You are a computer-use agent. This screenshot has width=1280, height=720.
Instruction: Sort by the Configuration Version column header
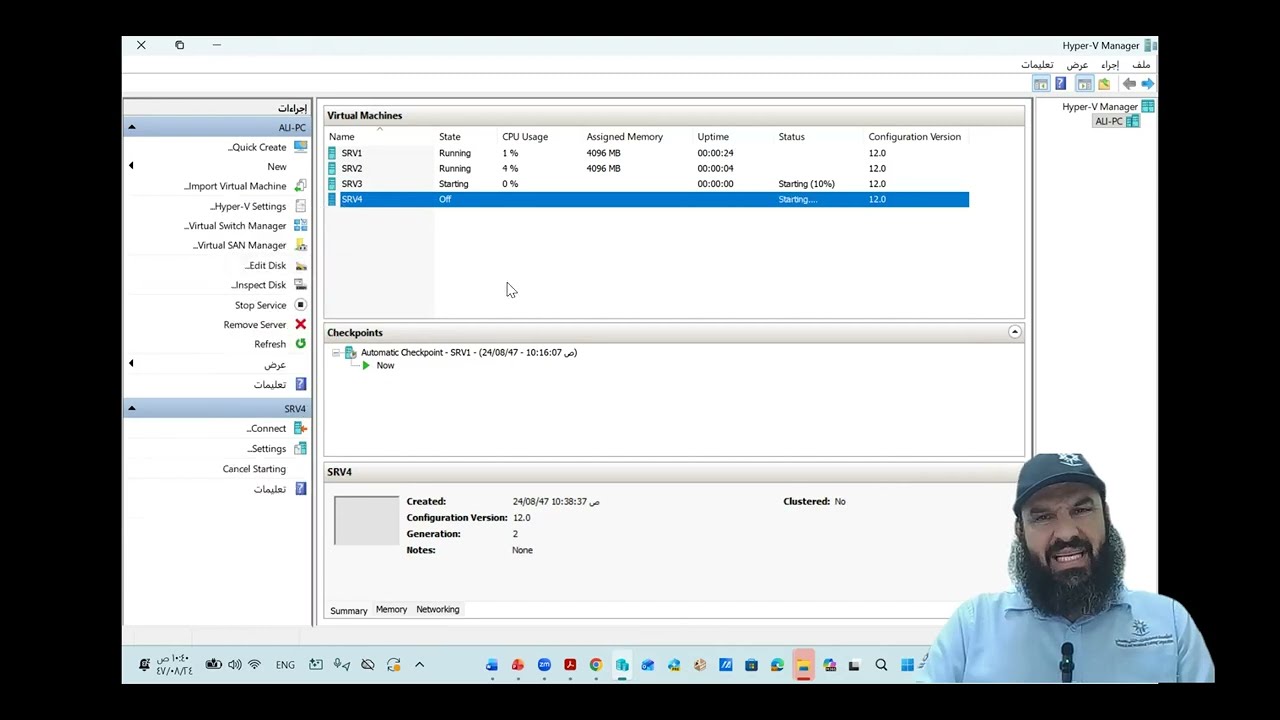coord(915,137)
